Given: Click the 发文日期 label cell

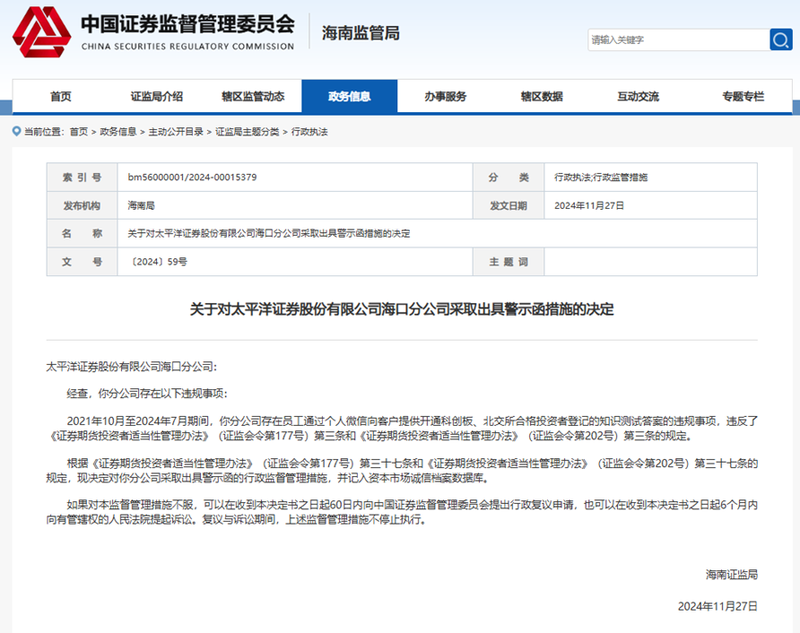Looking at the screenshot, I should point(508,206).
